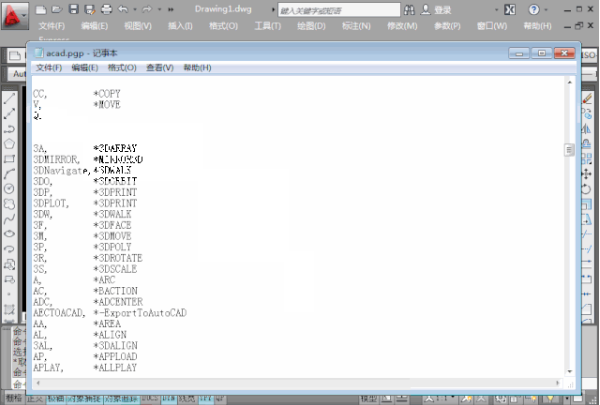Click the *3DPRINT text on 3DPLOT line
600x405 pixels.
pyautogui.click(x=115, y=203)
